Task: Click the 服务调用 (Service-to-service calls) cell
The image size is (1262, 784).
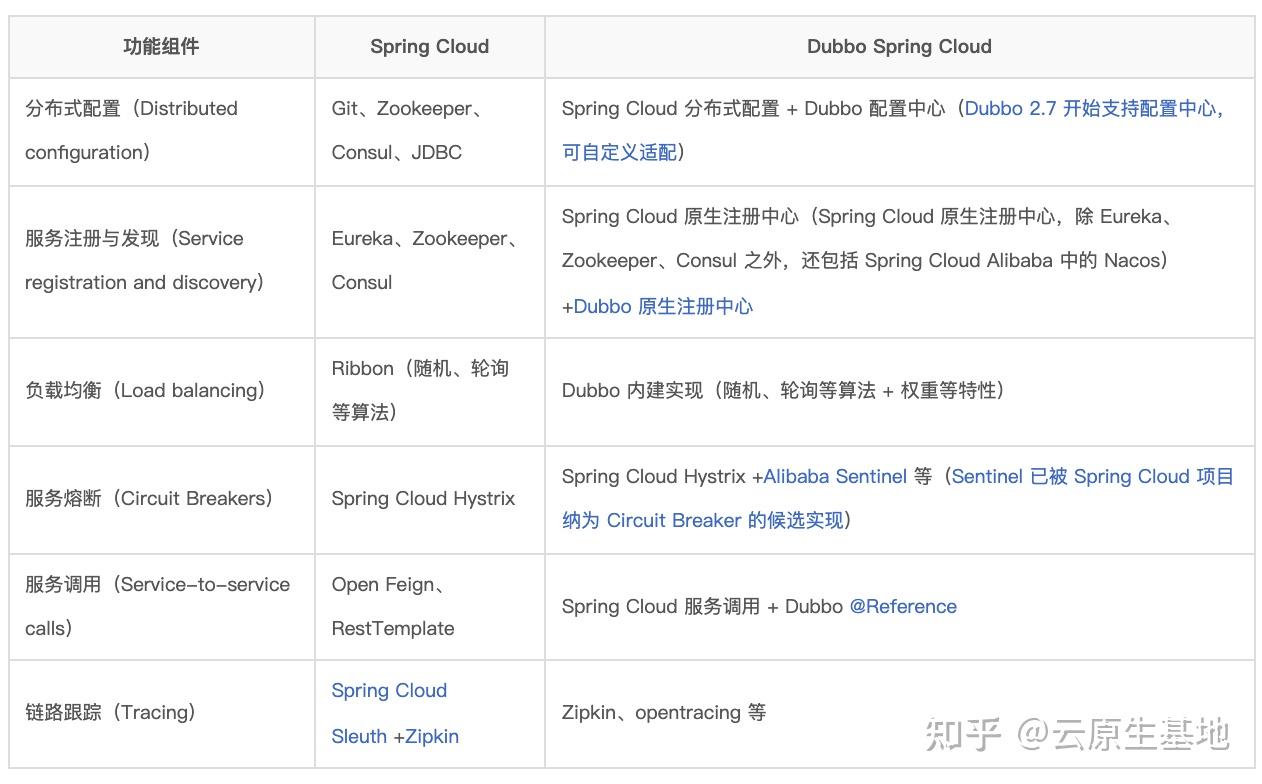Action: 161,606
